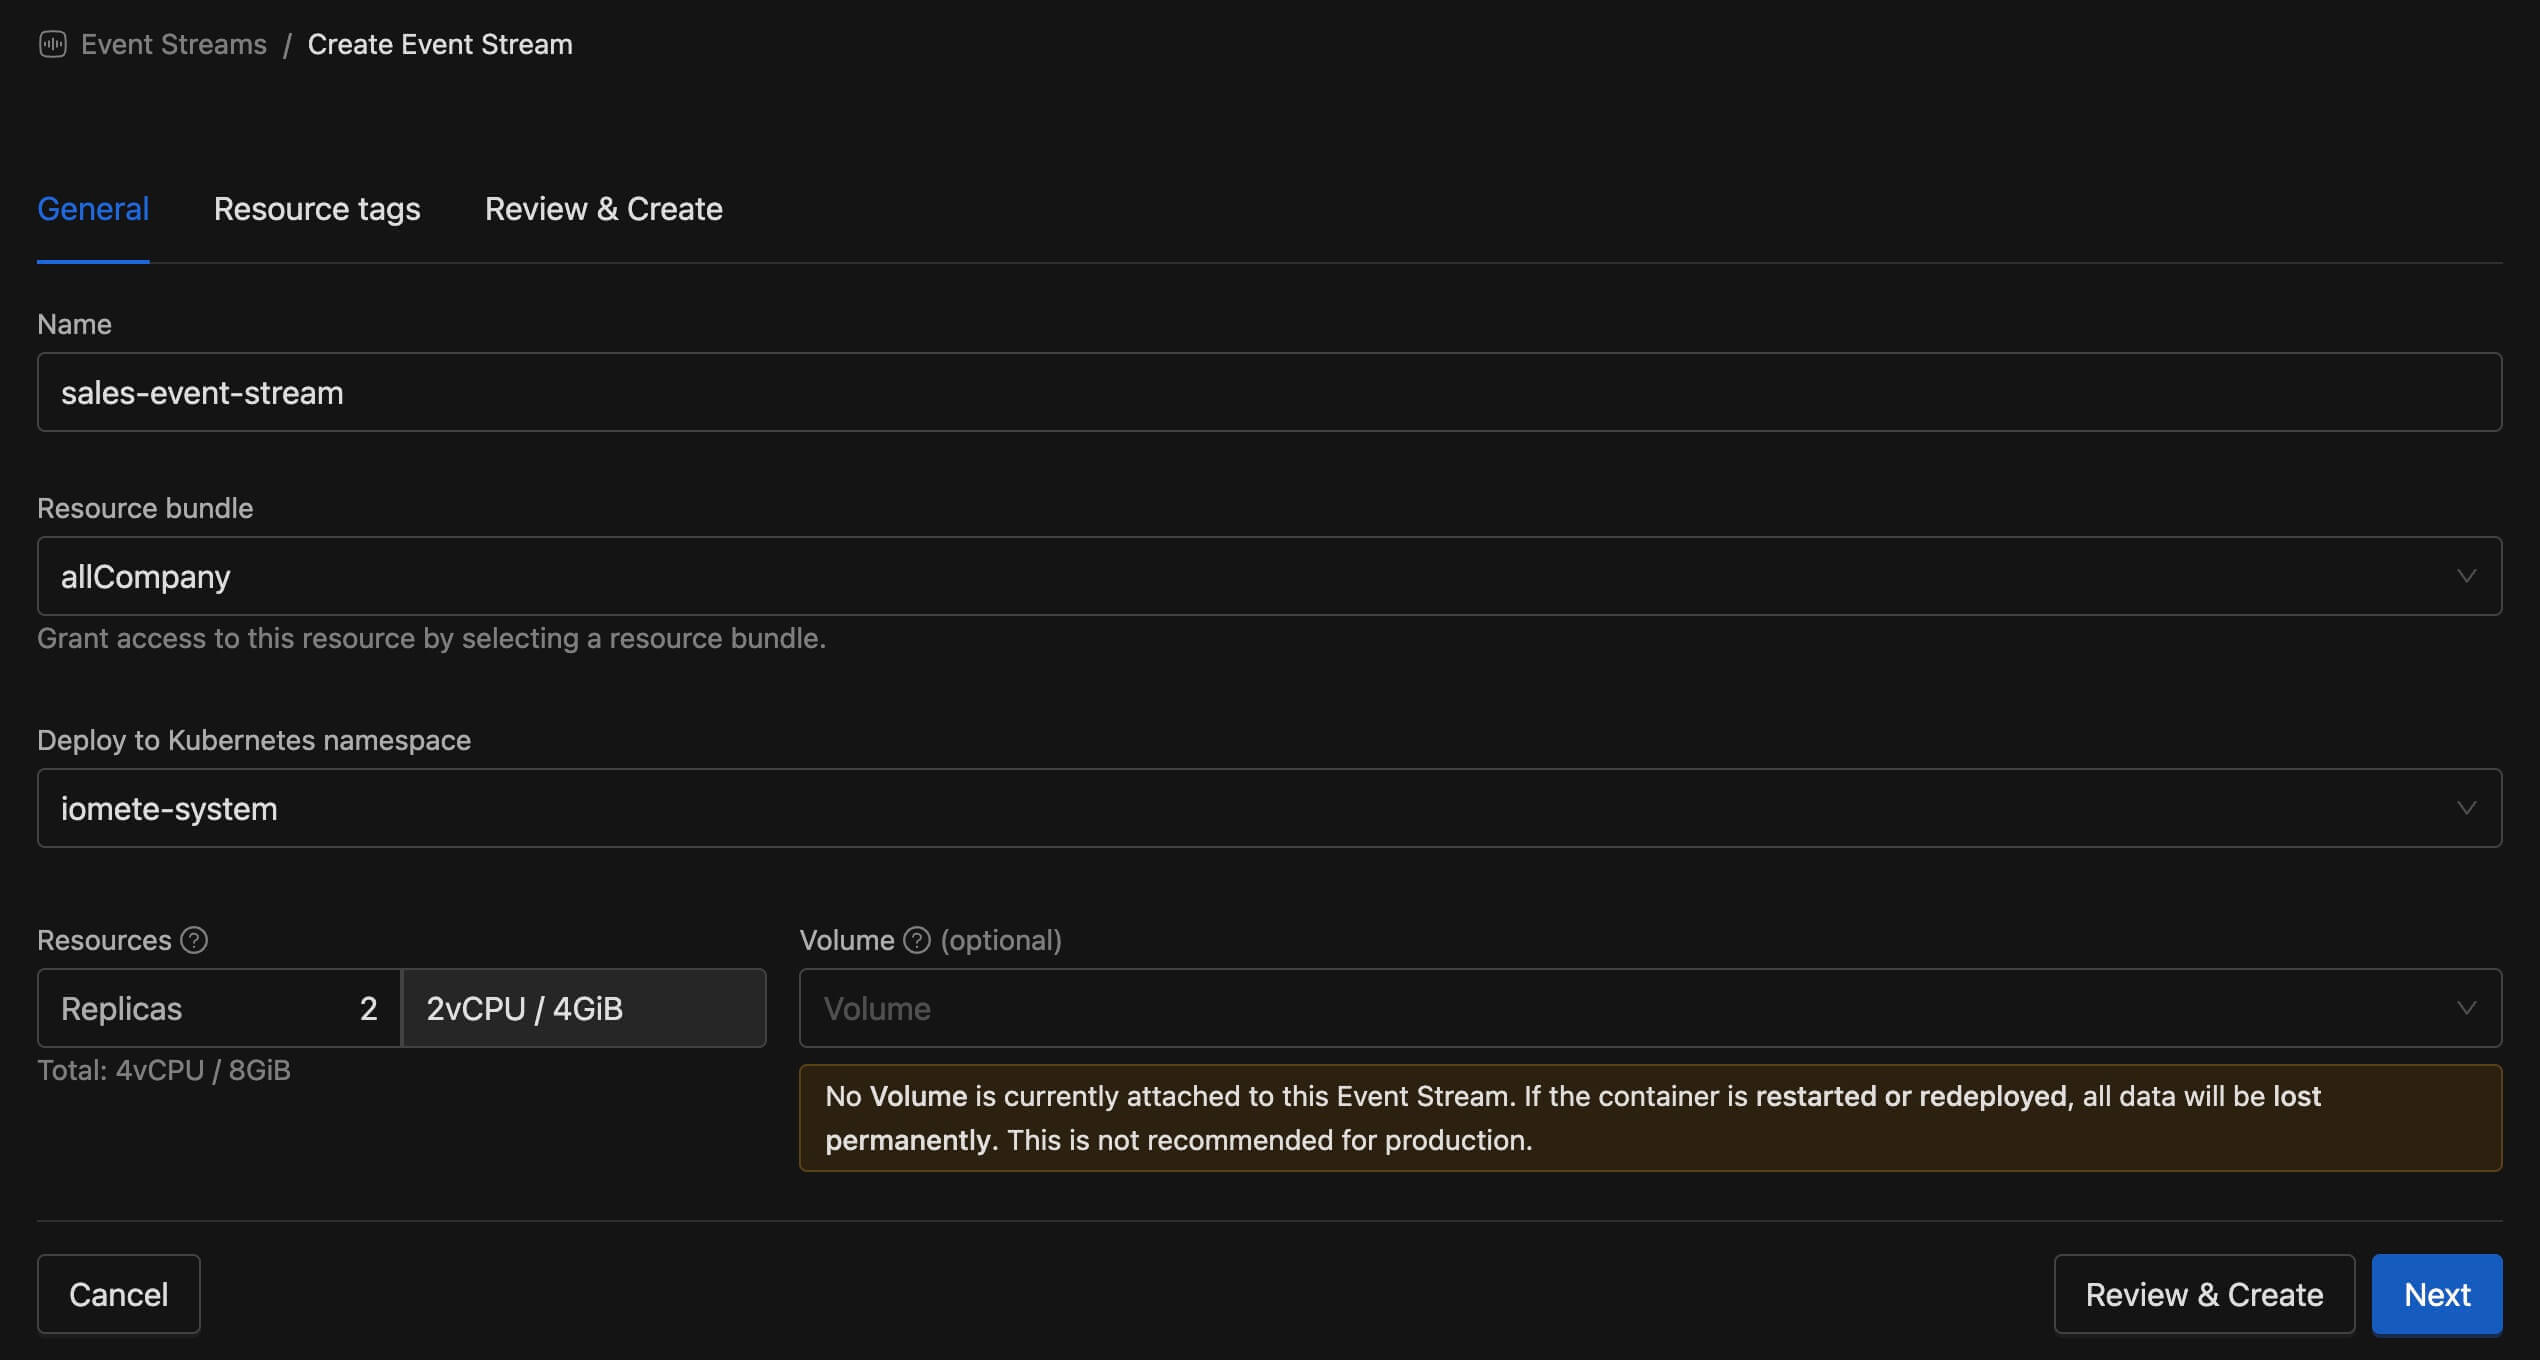Focus the Name input field
Viewport: 2540px width, 1360px height.
pos(1268,392)
